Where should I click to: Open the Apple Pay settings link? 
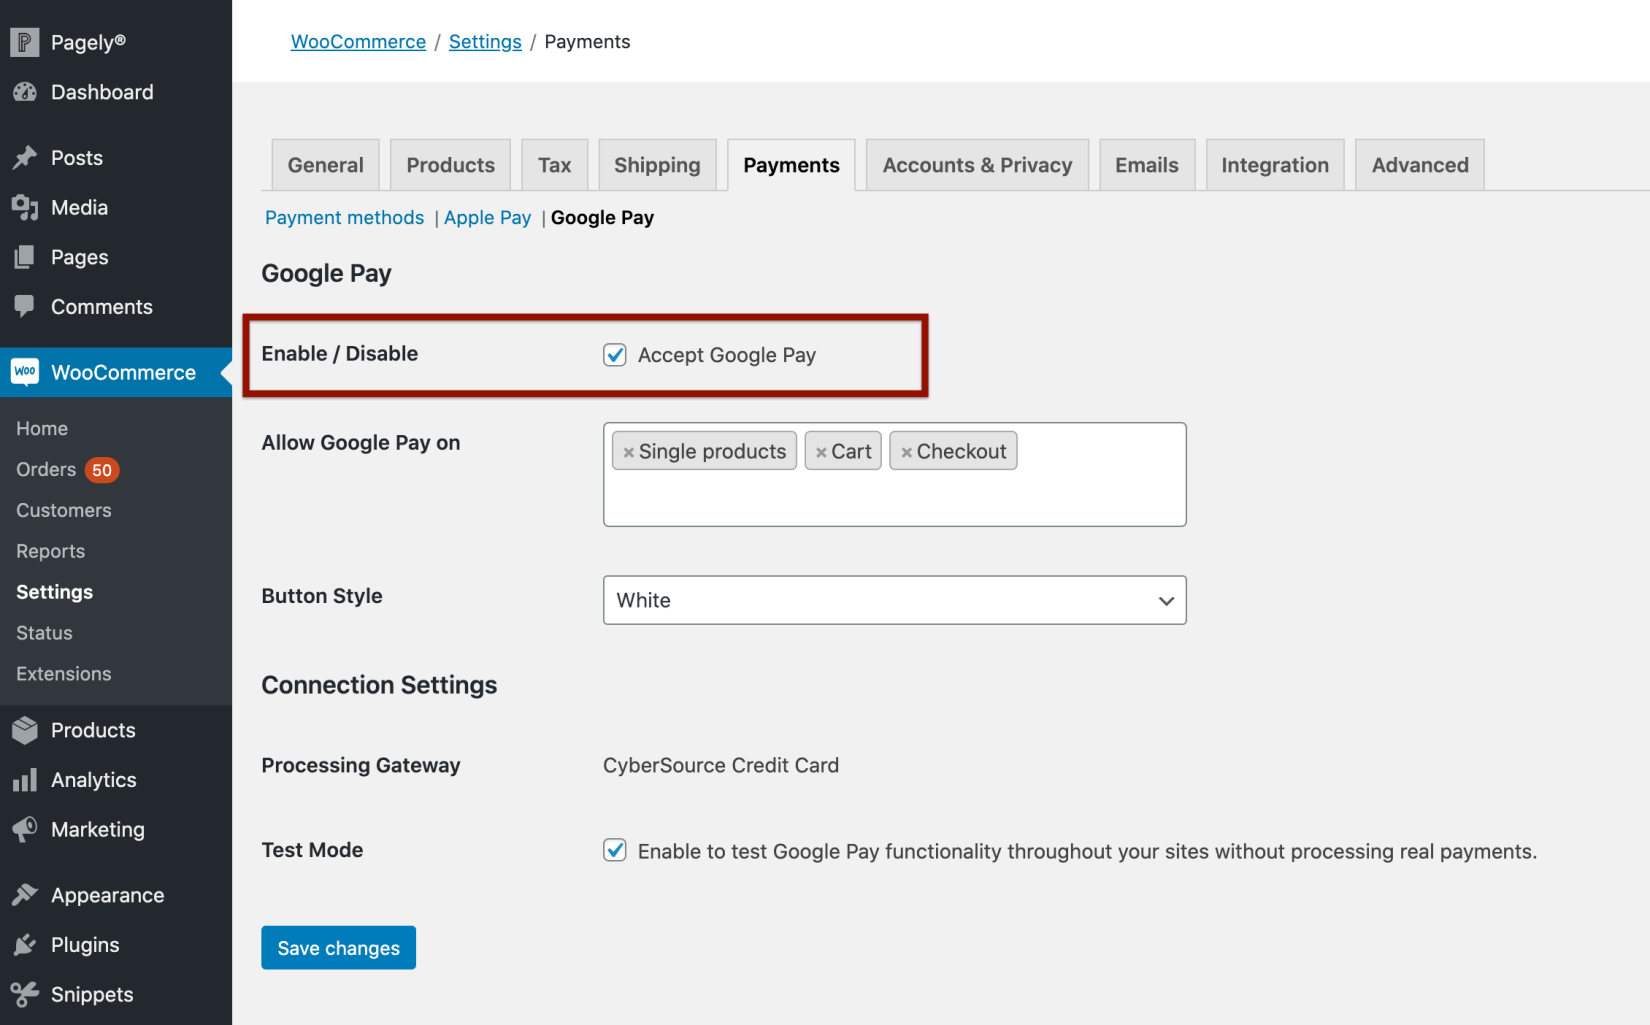[487, 217]
